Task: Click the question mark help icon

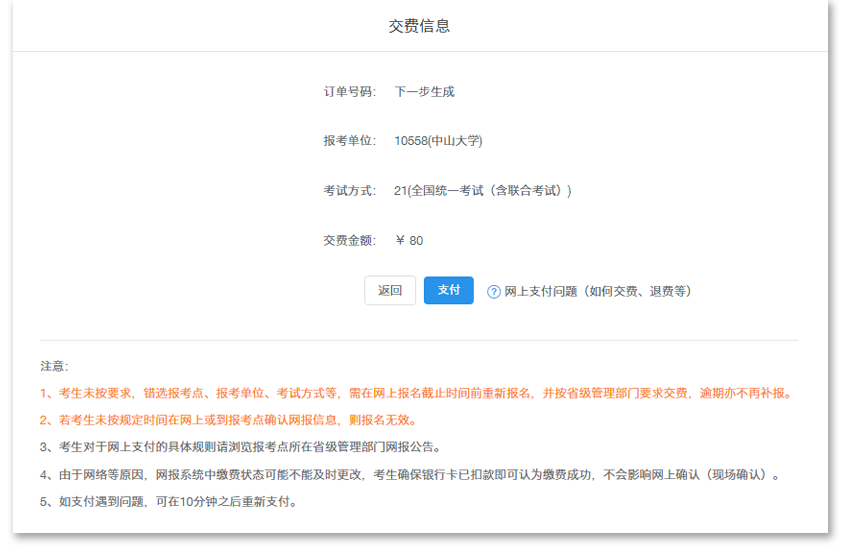Action: pyautogui.click(x=493, y=292)
